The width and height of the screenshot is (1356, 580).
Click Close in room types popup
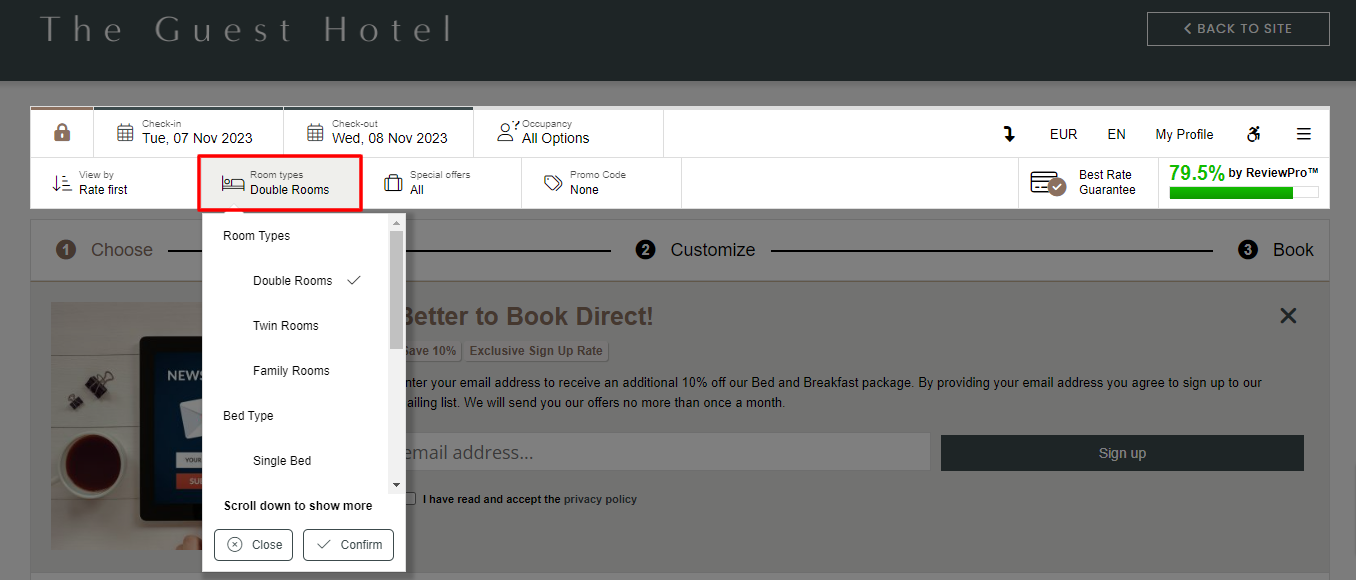click(x=254, y=545)
